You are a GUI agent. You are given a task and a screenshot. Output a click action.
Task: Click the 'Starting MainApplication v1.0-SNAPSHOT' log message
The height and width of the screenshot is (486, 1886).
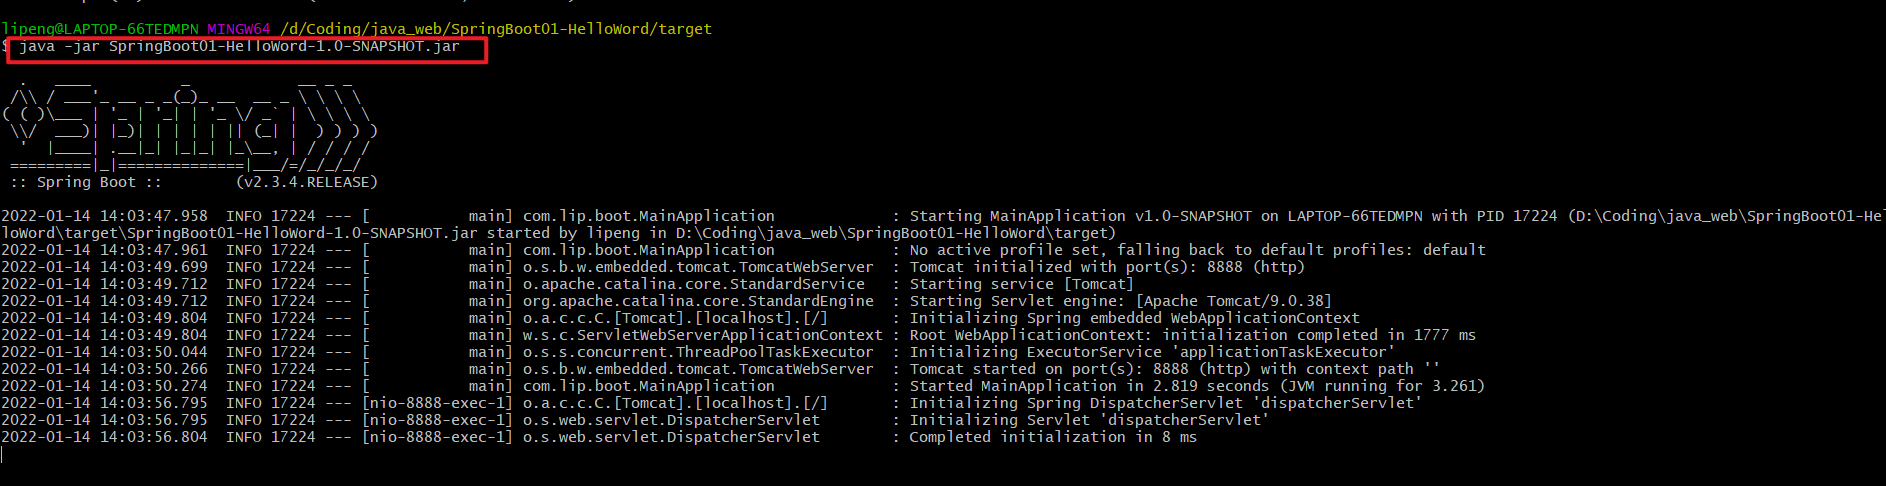click(1080, 216)
